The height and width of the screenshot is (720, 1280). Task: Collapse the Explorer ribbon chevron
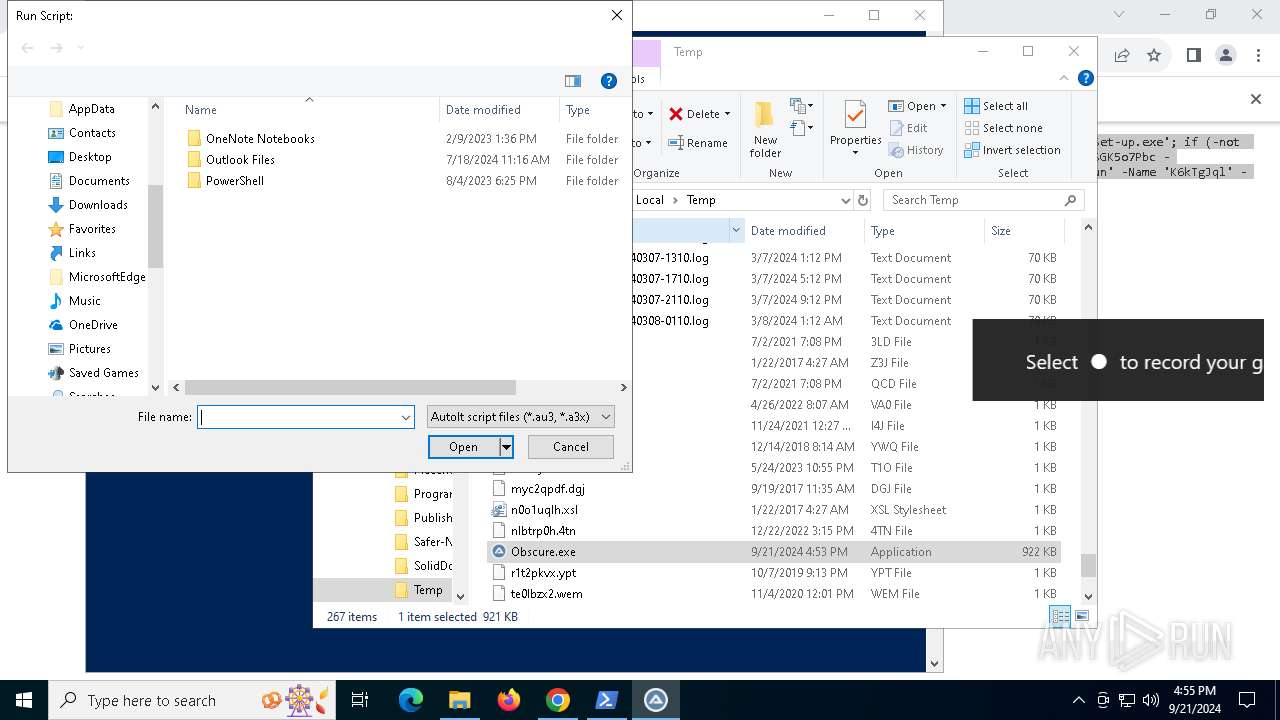pos(1064,78)
